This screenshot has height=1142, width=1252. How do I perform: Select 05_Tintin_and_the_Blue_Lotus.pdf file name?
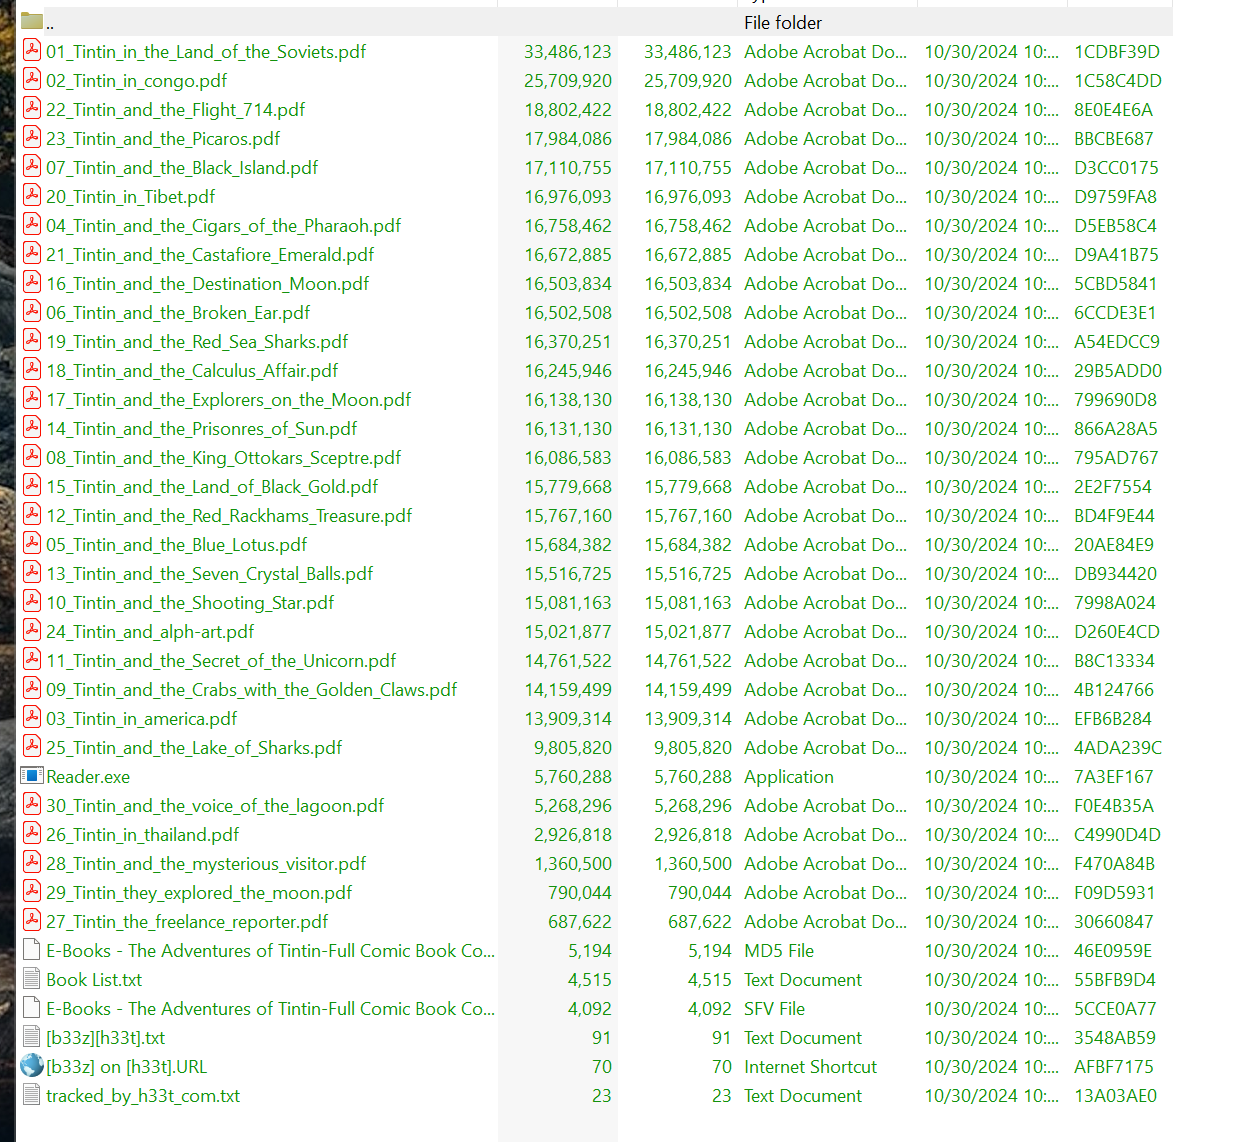(x=177, y=545)
